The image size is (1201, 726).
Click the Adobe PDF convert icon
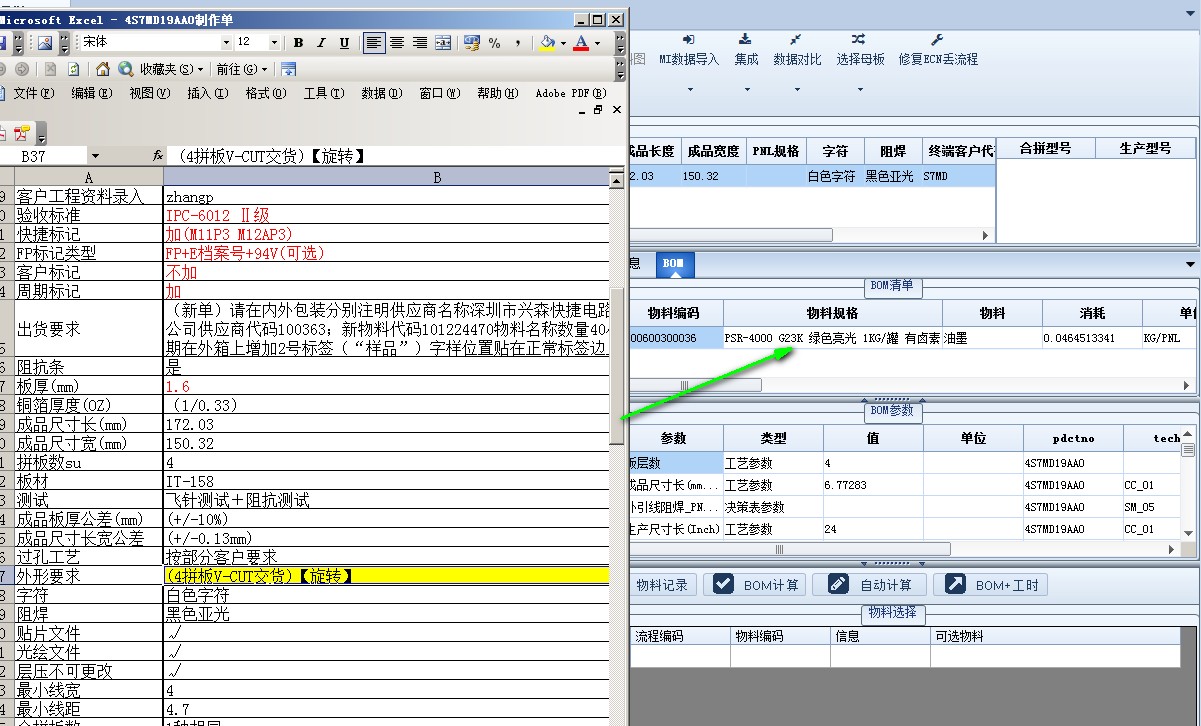coord(22,132)
